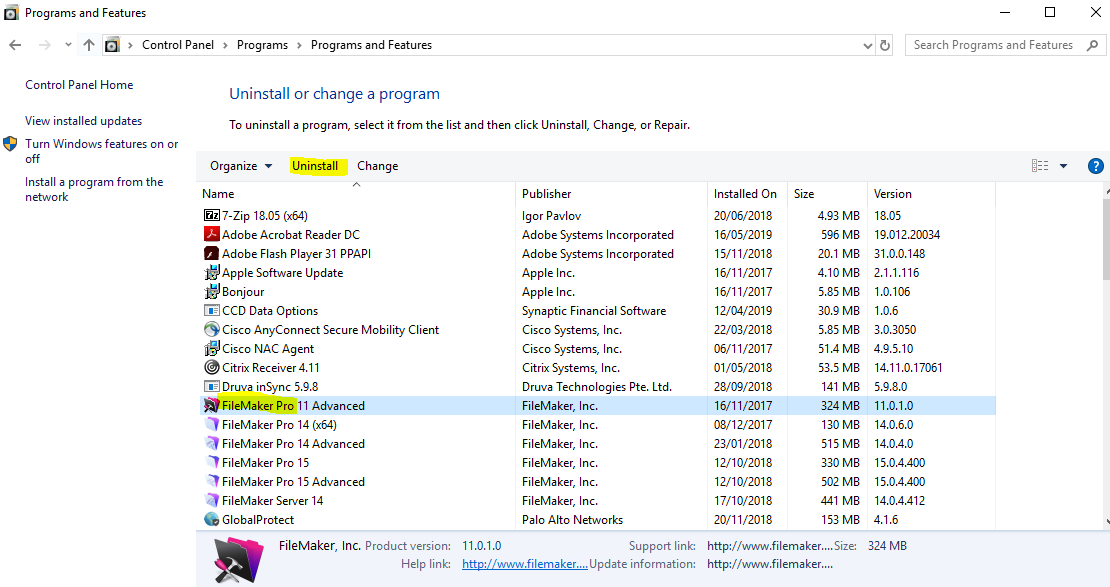Screen dimensions: 1110x587
Task: Open the Organize dropdown menu
Action: point(241,166)
